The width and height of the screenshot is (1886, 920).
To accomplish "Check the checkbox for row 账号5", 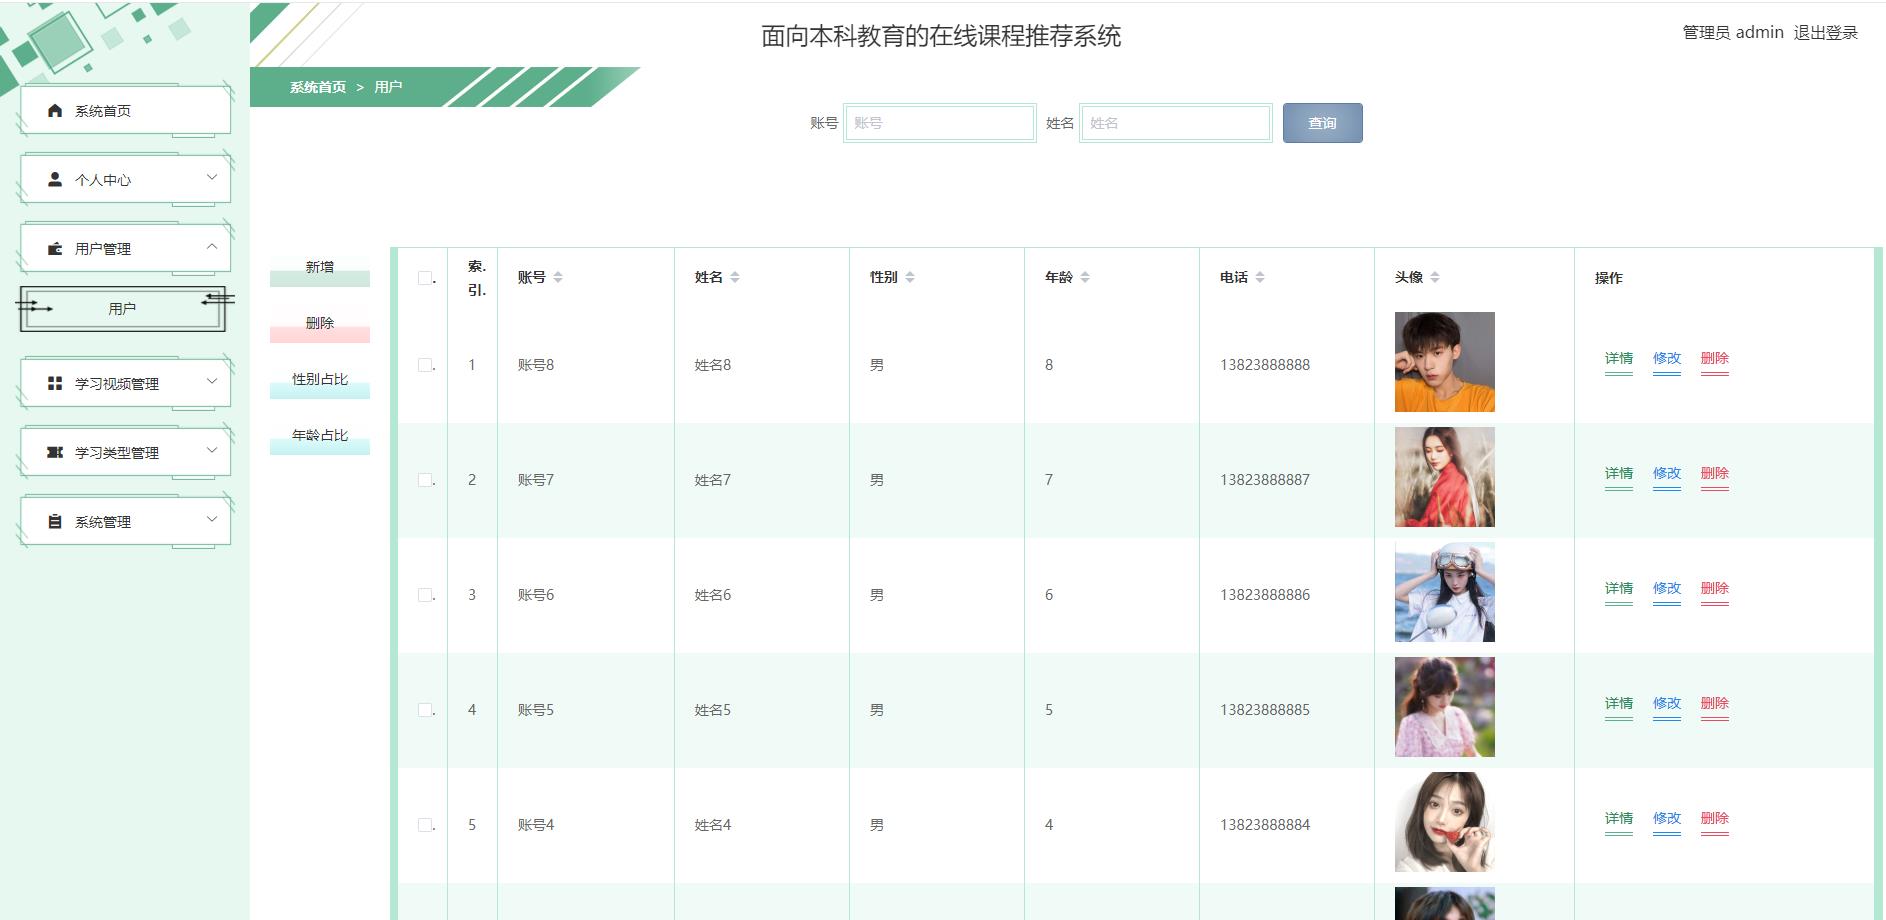I will (425, 710).
